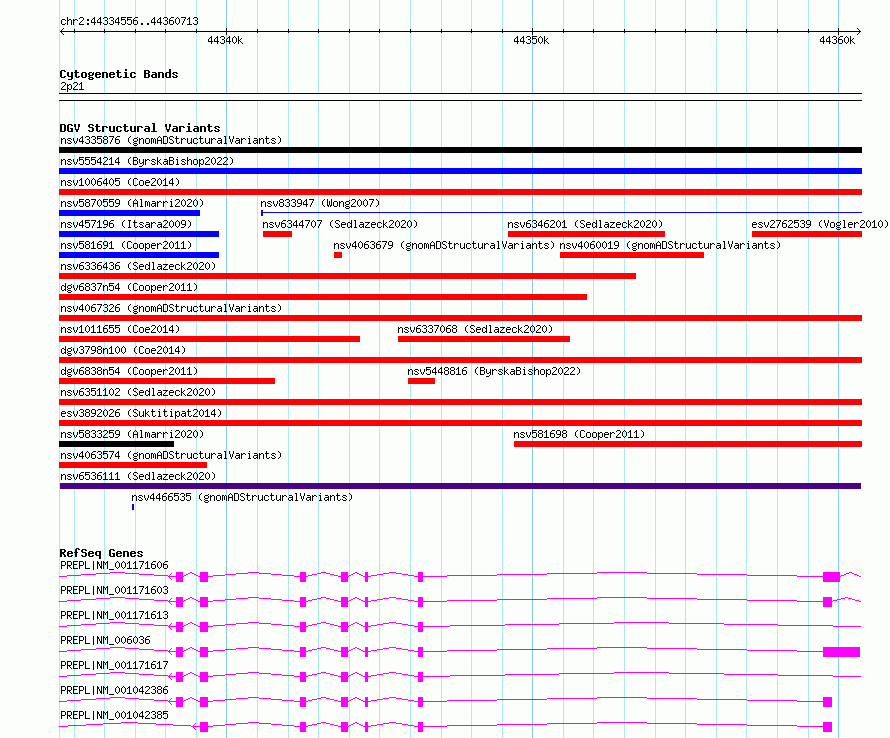The image size is (890, 738).
Task: Click the blue nsv5554214 variant bar
Action: [x=460, y=171]
